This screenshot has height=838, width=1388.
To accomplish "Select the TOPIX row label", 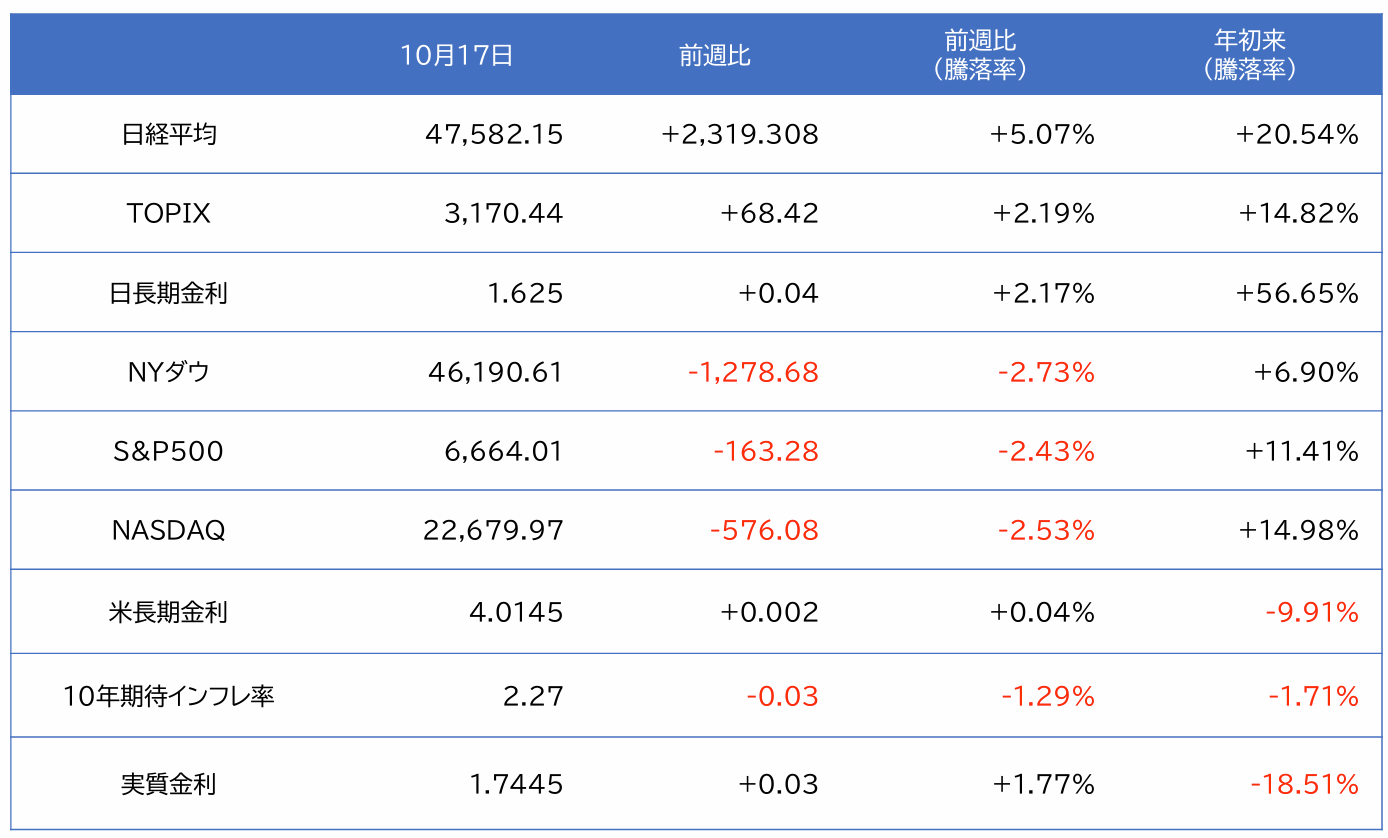I will click(x=169, y=213).
